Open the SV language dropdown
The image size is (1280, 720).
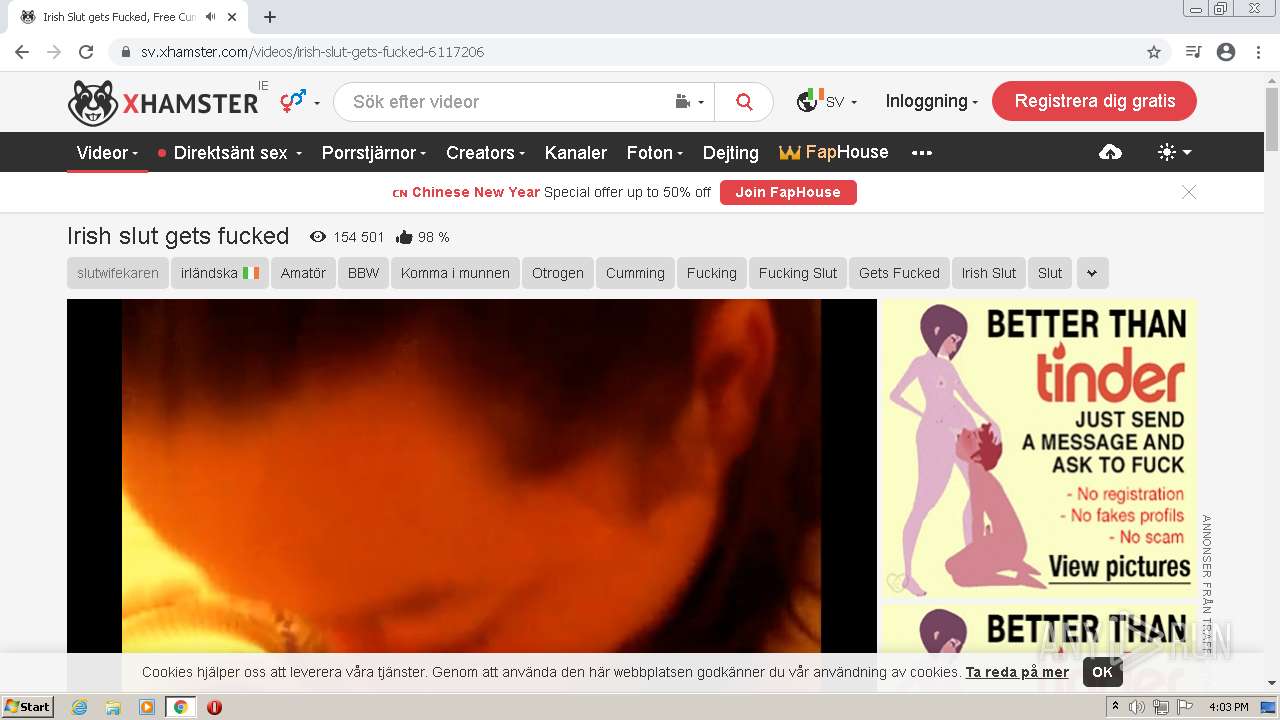point(826,102)
